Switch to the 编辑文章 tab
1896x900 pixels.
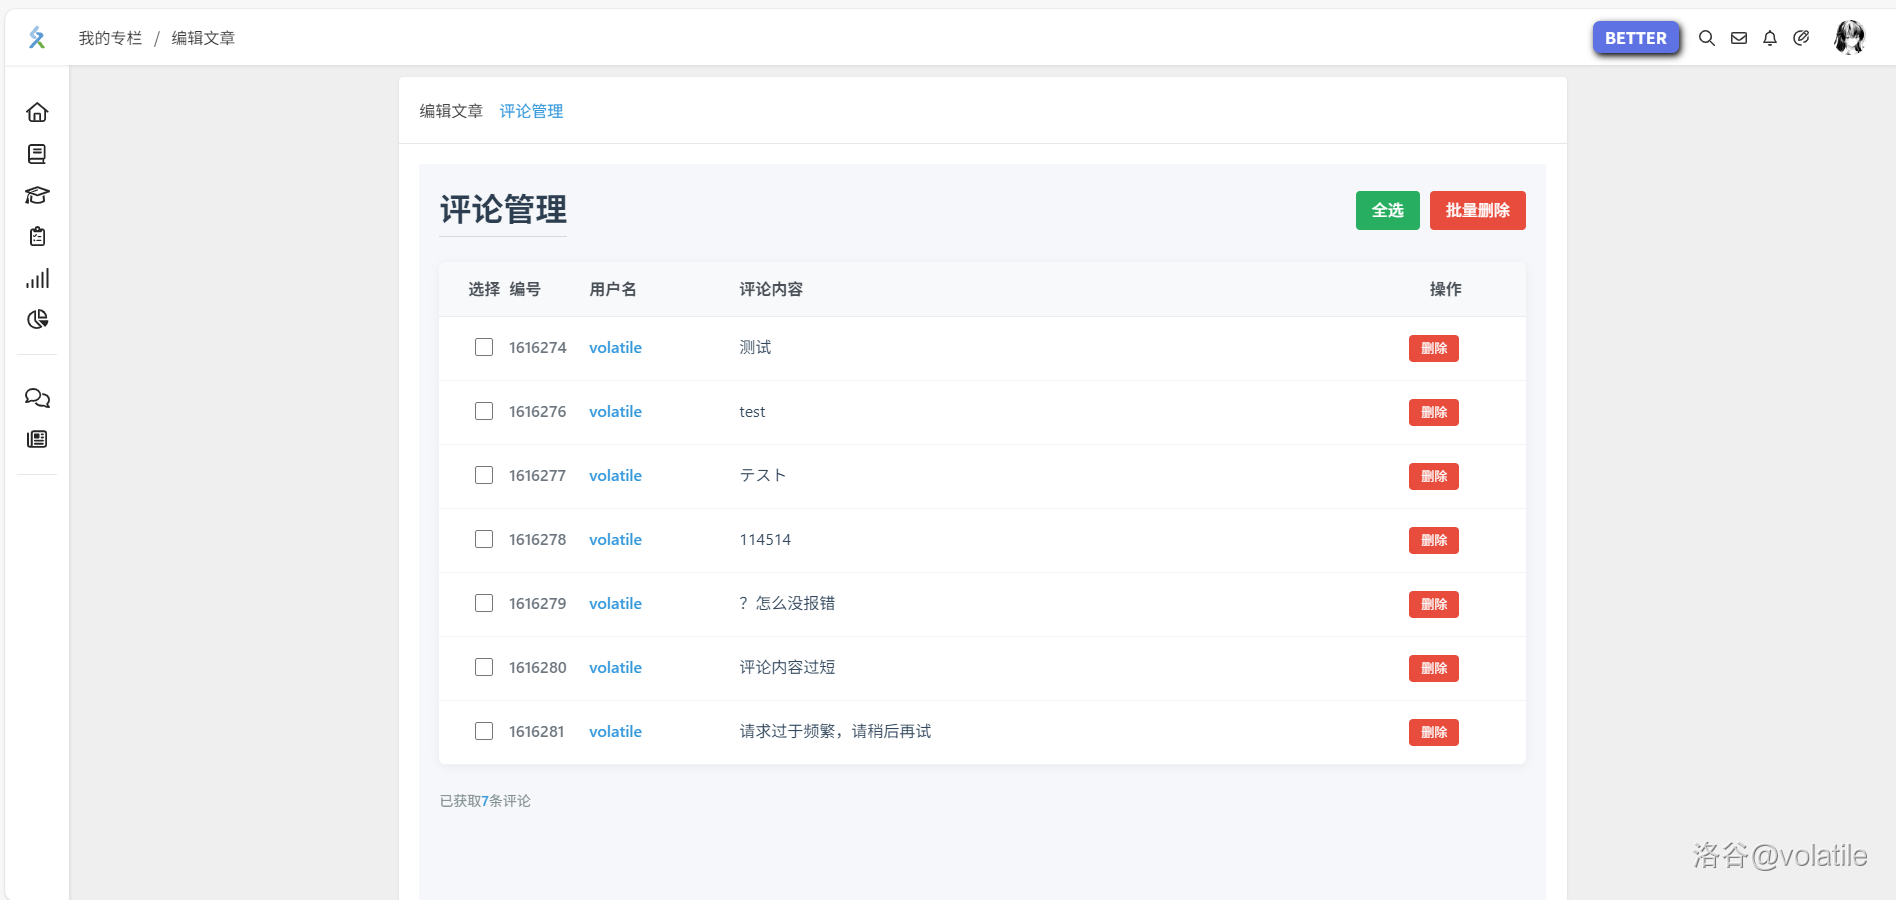(x=451, y=111)
